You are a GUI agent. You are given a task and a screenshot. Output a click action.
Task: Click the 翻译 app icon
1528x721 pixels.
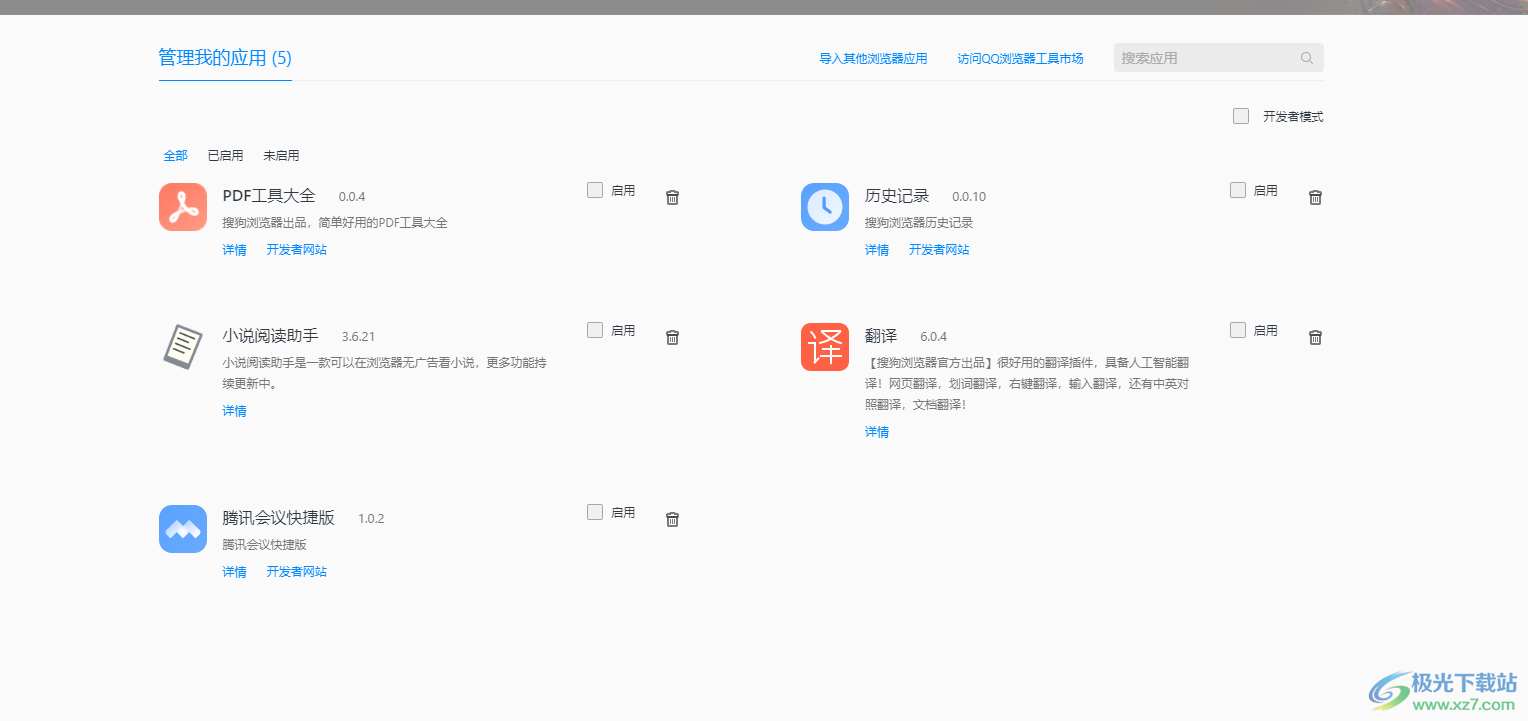825,347
